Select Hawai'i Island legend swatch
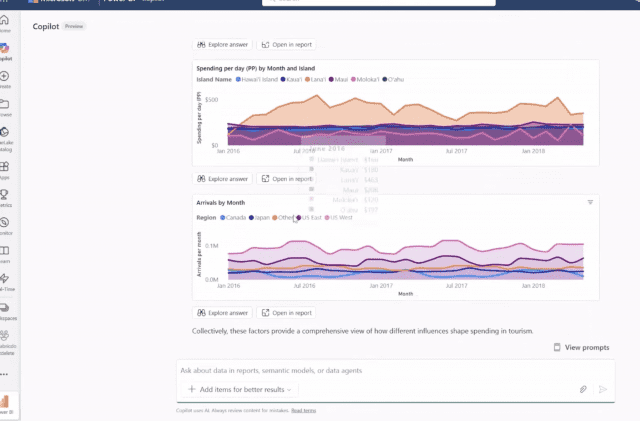Image resolution: width=640 pixels, height=421 pixels. (238, 80)
